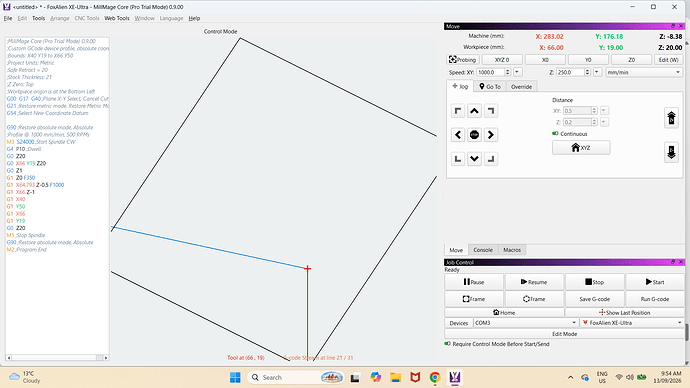
Task: Stop the job
Action: [595, 282]
